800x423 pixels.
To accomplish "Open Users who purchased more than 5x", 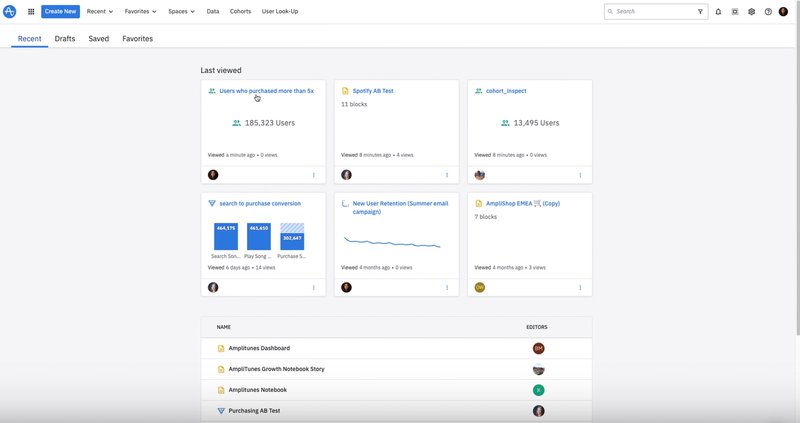I will pyautogui.click(x=266, y=91).
